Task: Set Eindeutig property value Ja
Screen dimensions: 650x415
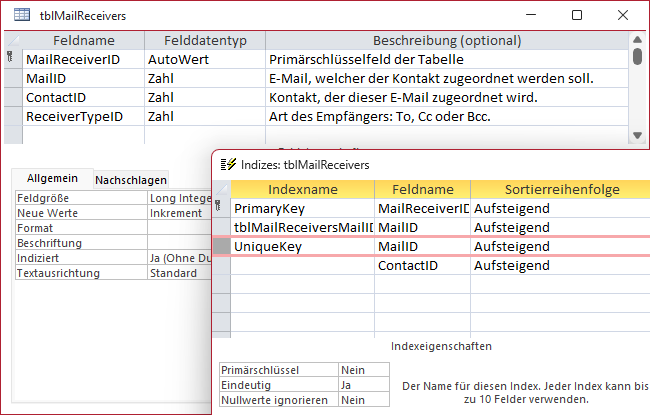Action: pos(364,385)
